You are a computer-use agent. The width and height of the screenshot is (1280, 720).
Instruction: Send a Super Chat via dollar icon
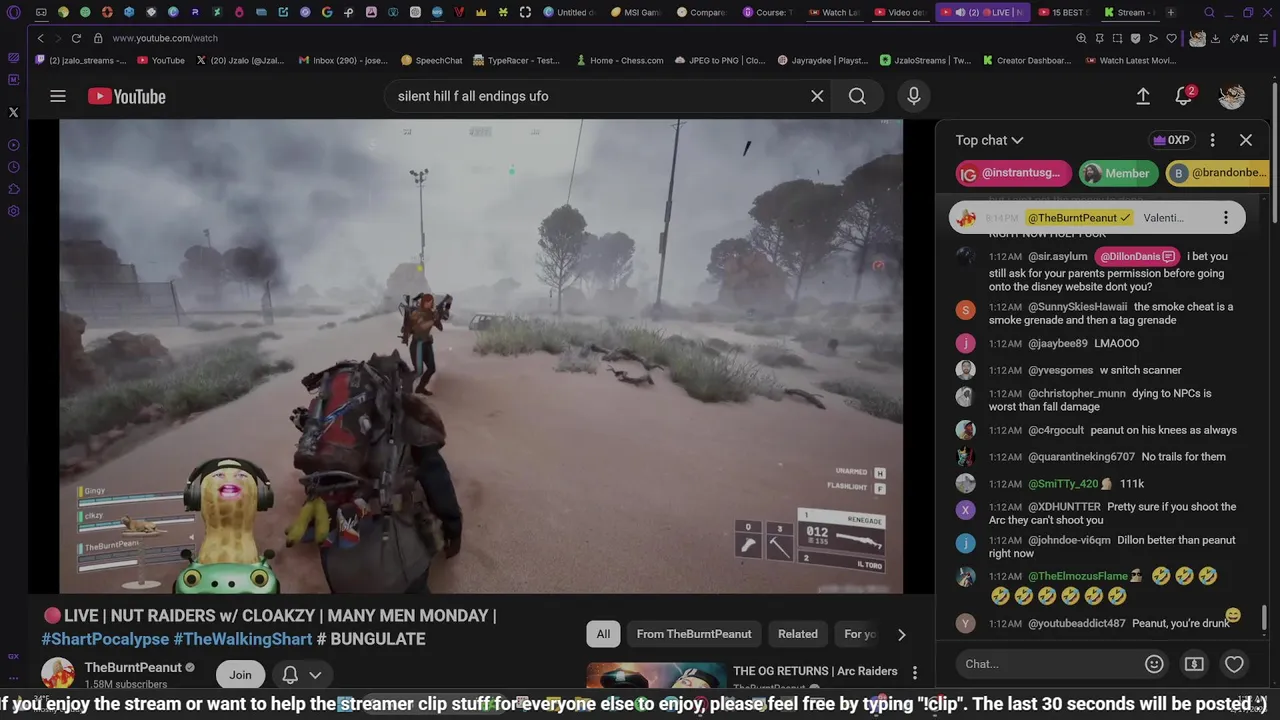coord(1194,664)
